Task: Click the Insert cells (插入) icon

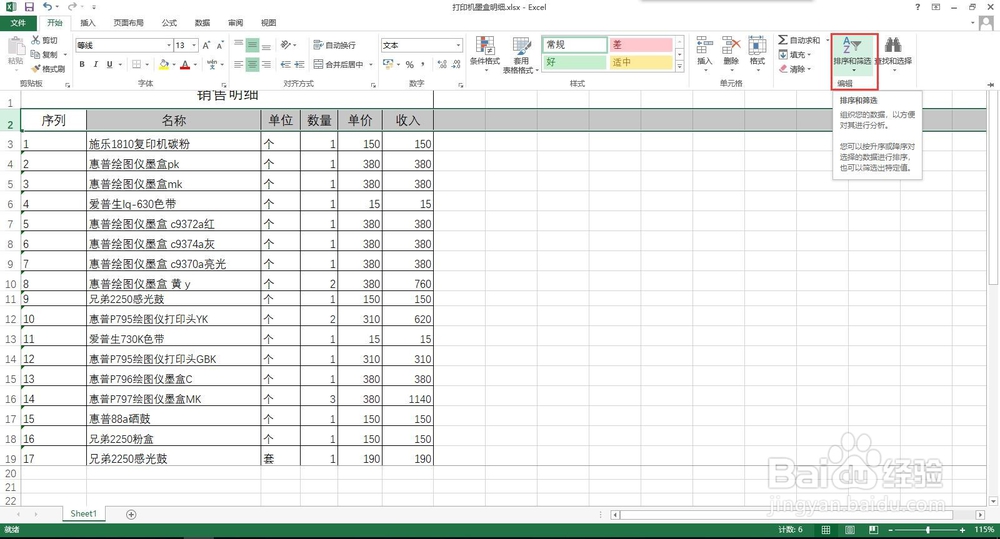Action: [x=704, y=46]
